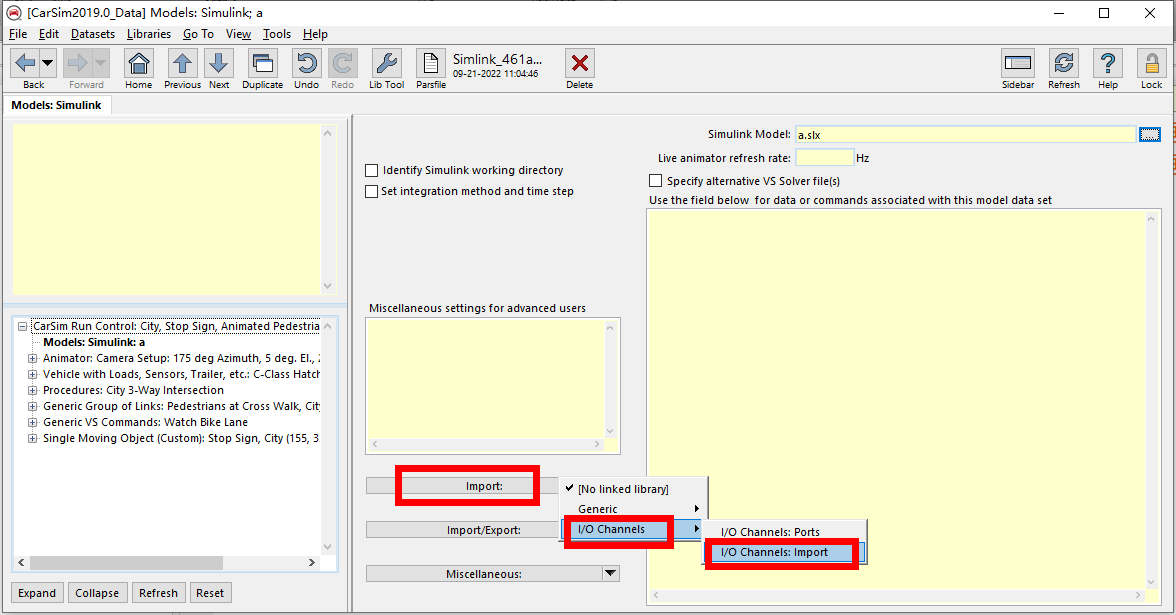View the Parsfile document icon

tap(430, 63)
